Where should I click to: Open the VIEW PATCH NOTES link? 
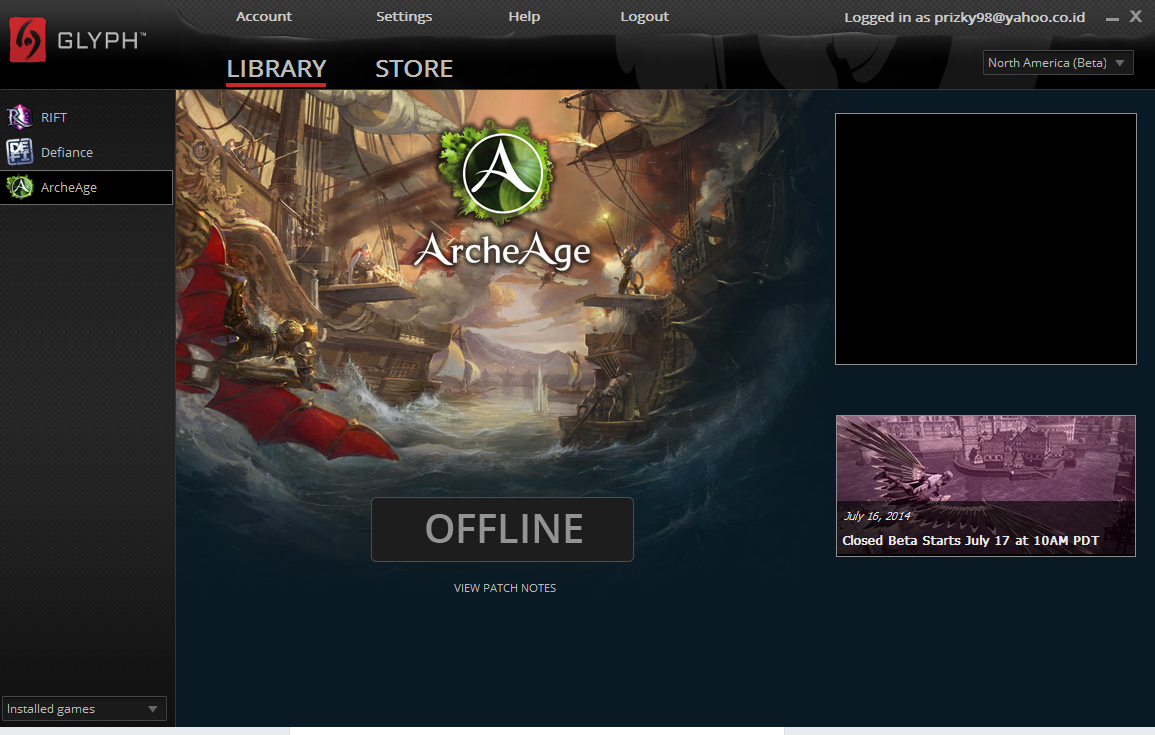504,588
